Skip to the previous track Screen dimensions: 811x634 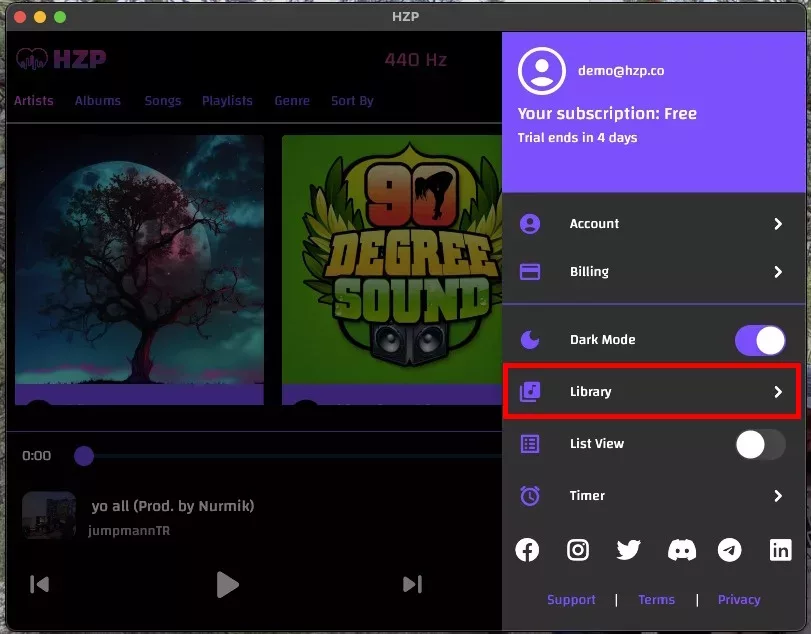(39, 584)
